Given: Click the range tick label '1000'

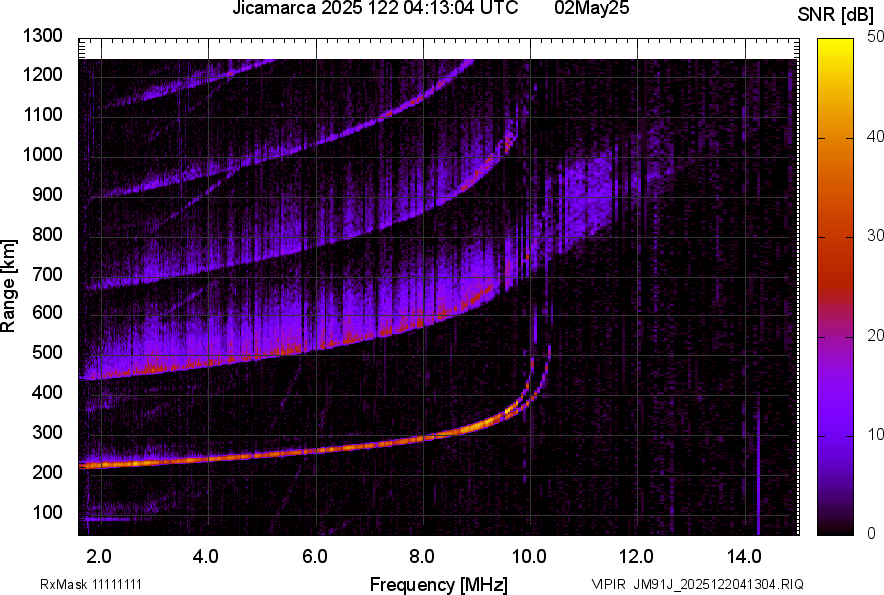Looking at the screenshot, I should [42, 155].
